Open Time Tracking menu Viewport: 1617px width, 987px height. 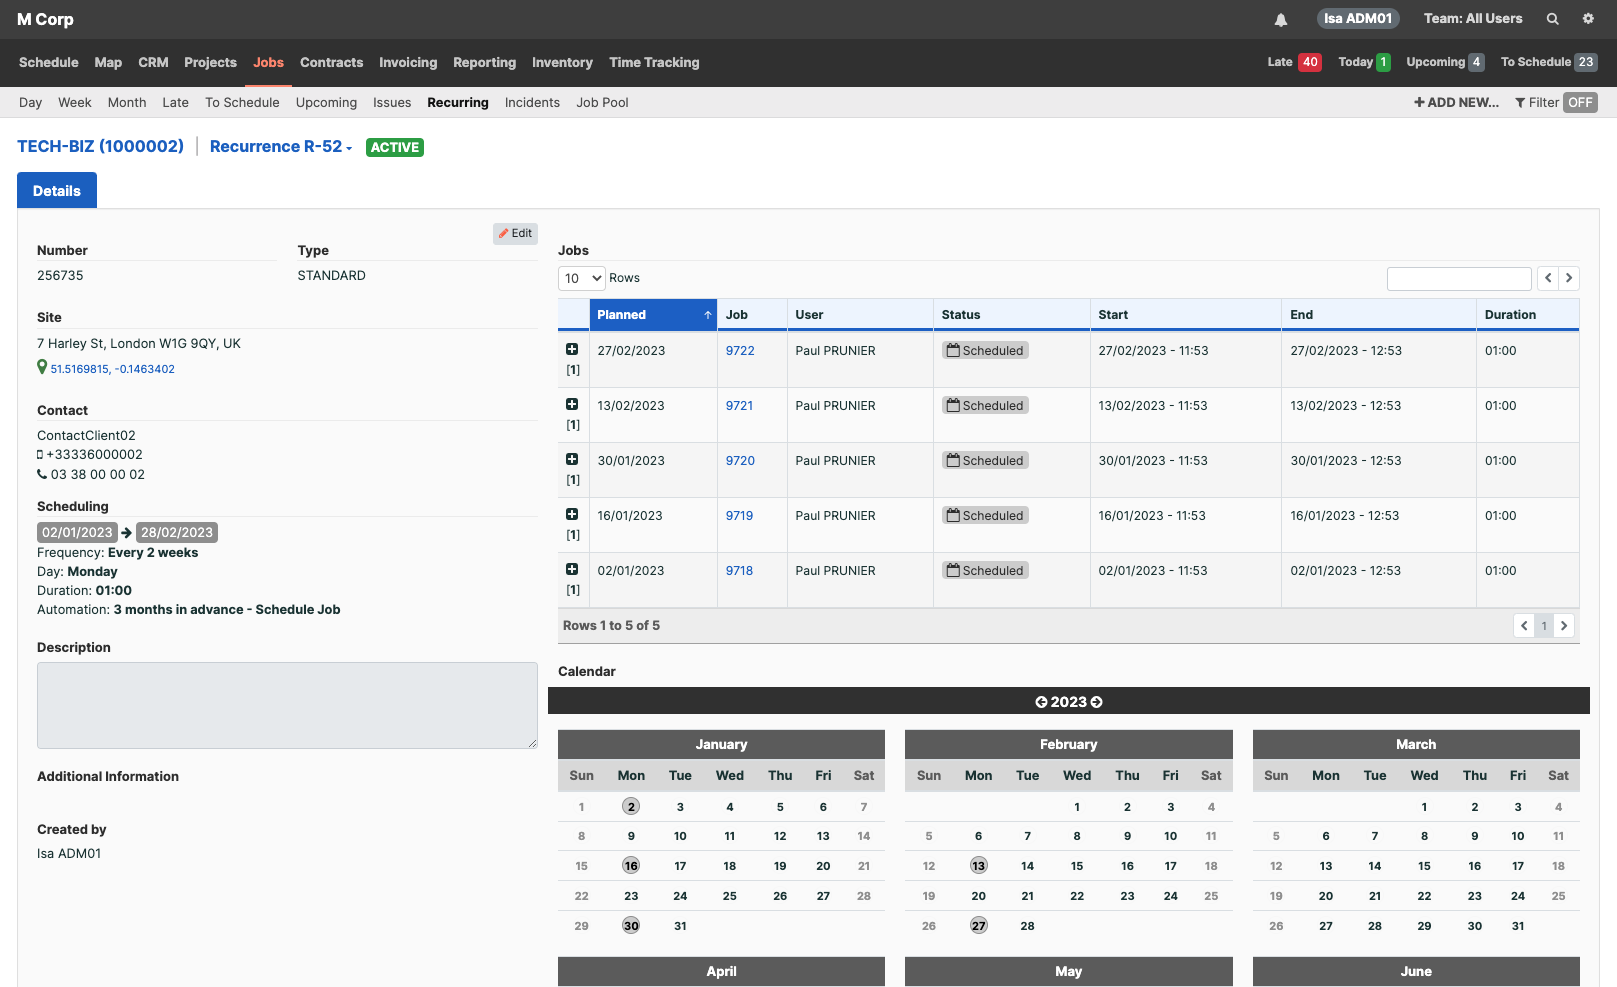(654, 62)
